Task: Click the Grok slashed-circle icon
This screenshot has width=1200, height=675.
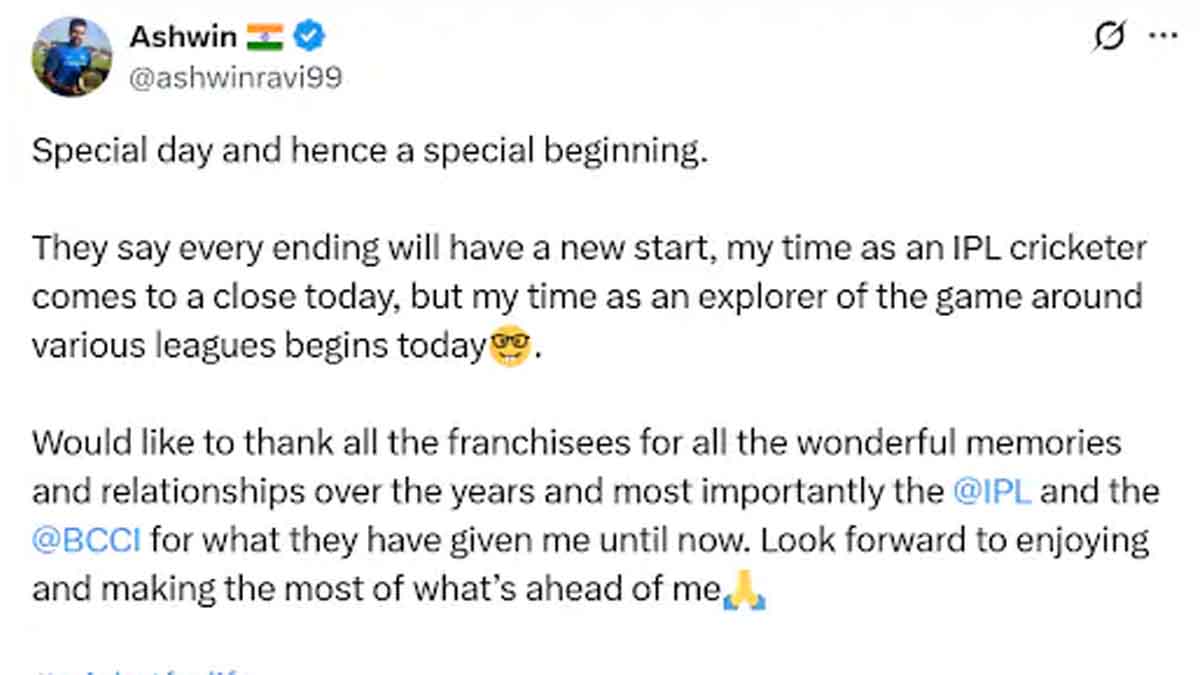Action: [x=1110, y=38]
